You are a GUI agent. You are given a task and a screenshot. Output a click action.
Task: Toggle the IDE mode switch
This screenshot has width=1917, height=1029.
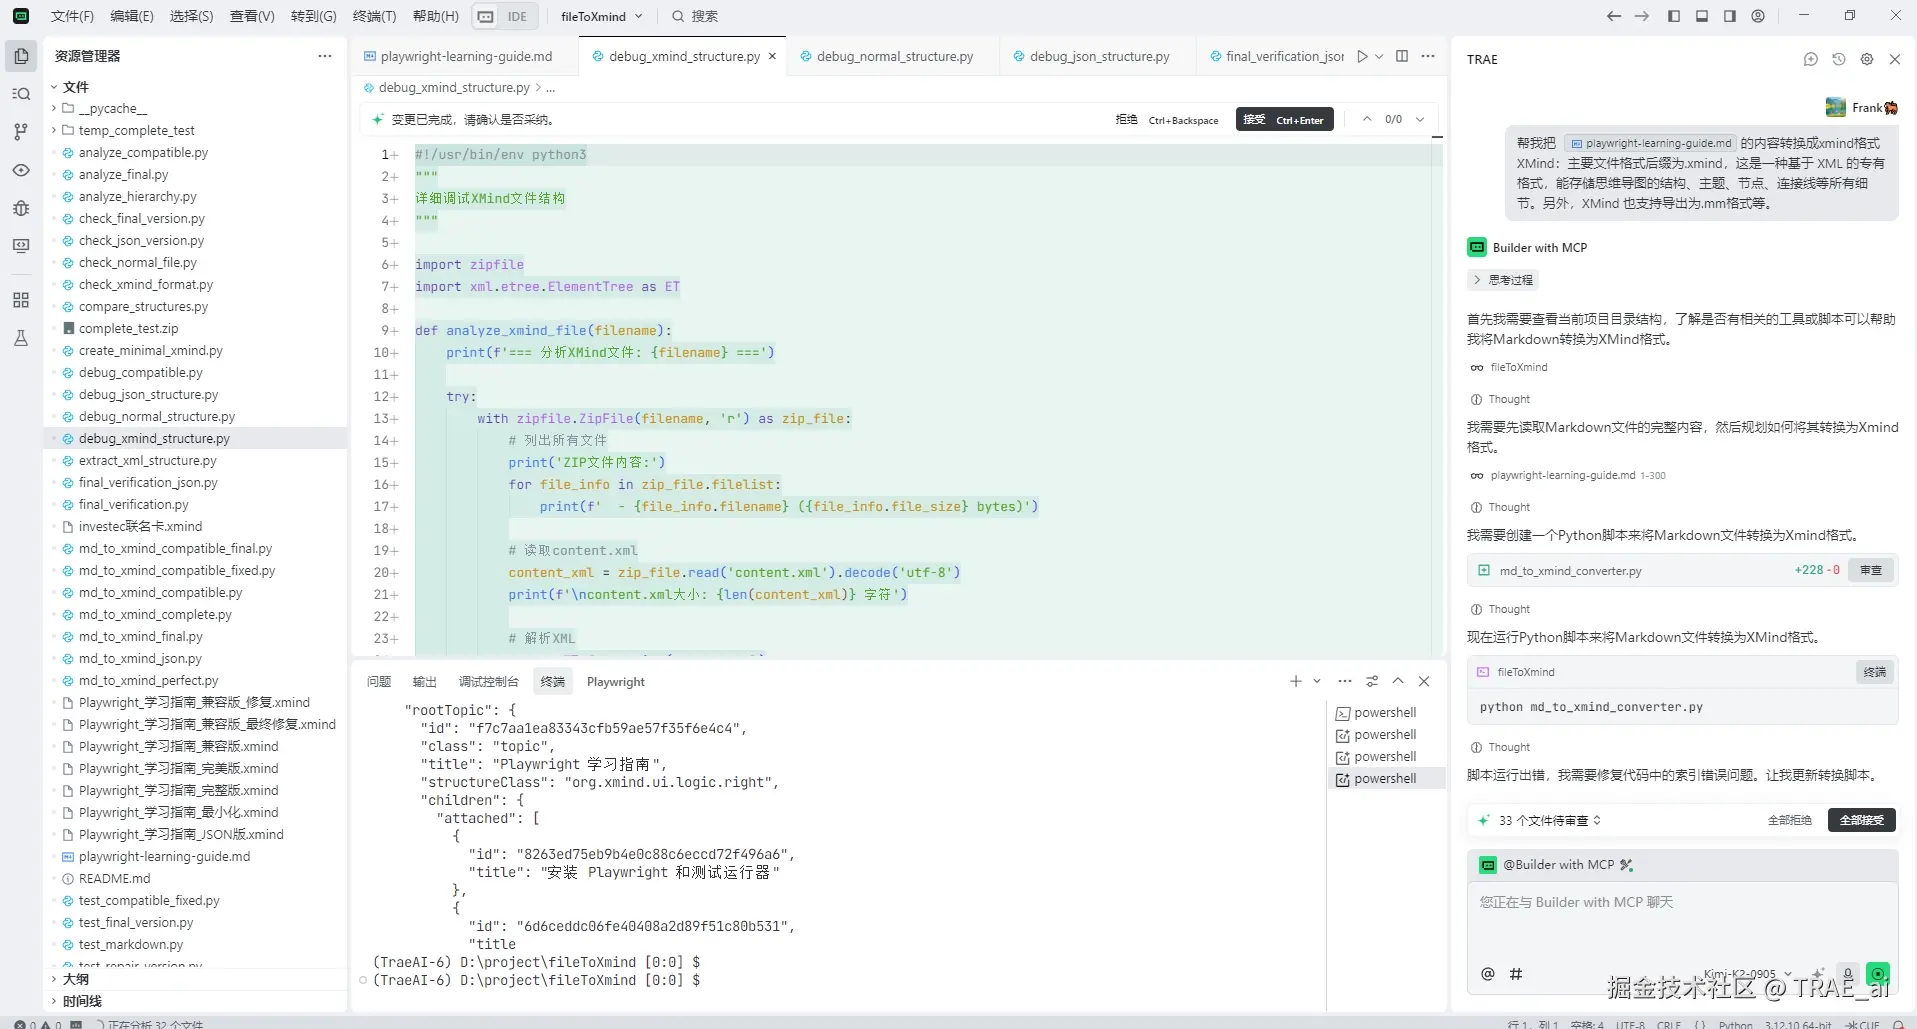click(x=503, y=16)
